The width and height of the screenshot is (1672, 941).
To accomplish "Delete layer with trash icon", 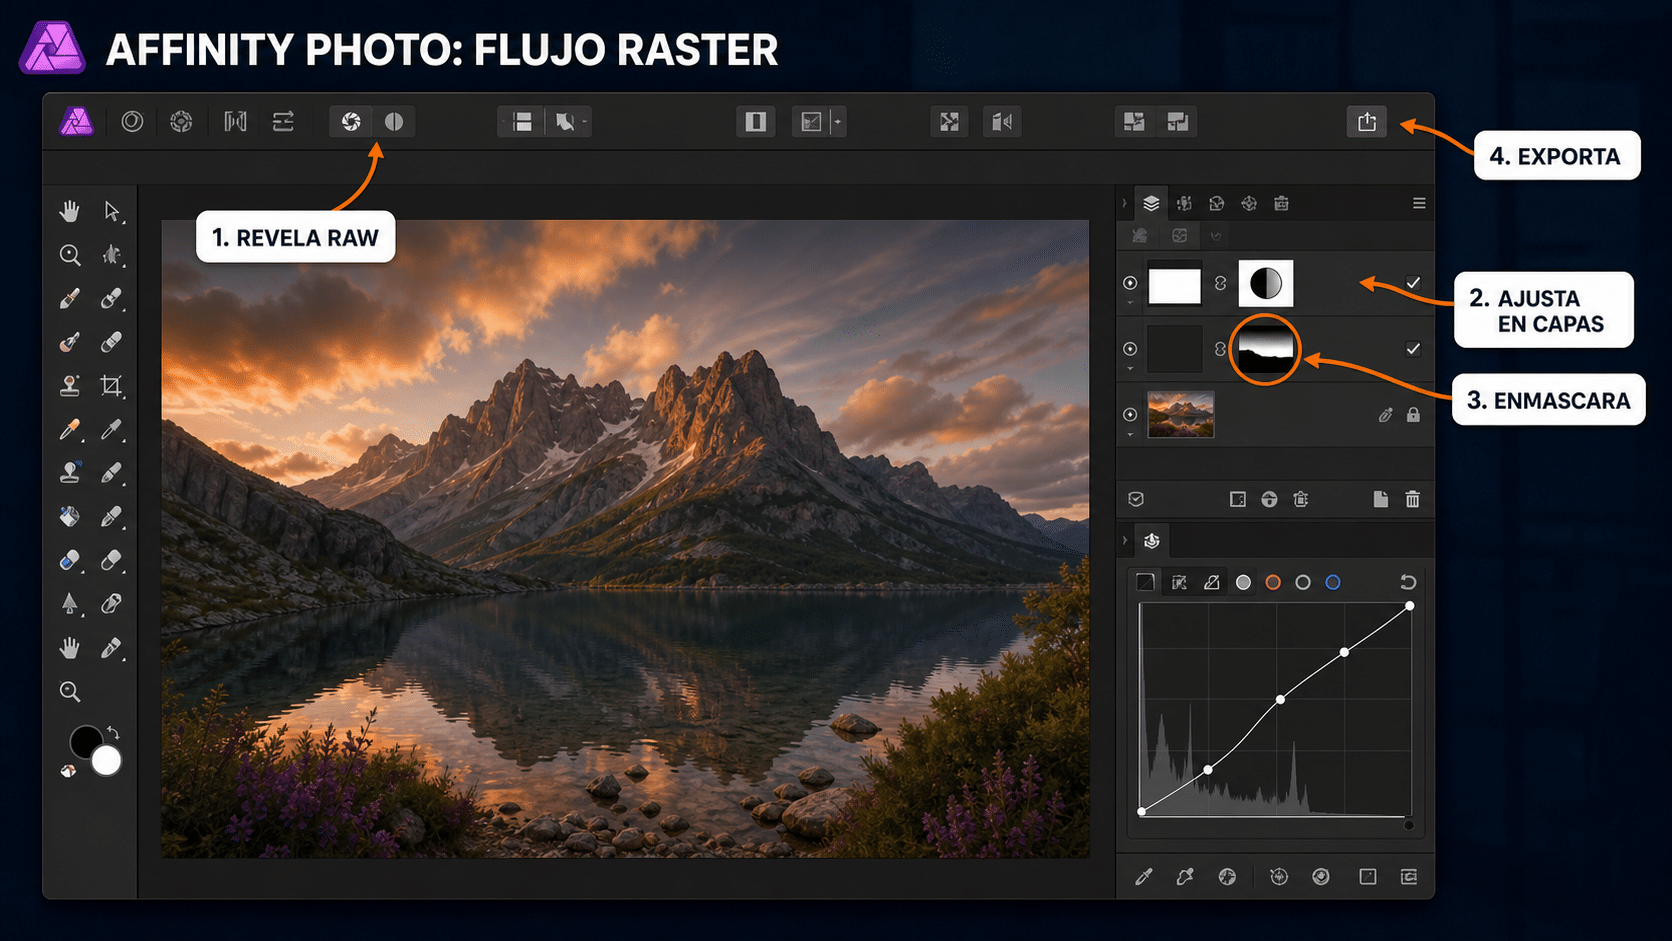I will [x=1412, y=499].
